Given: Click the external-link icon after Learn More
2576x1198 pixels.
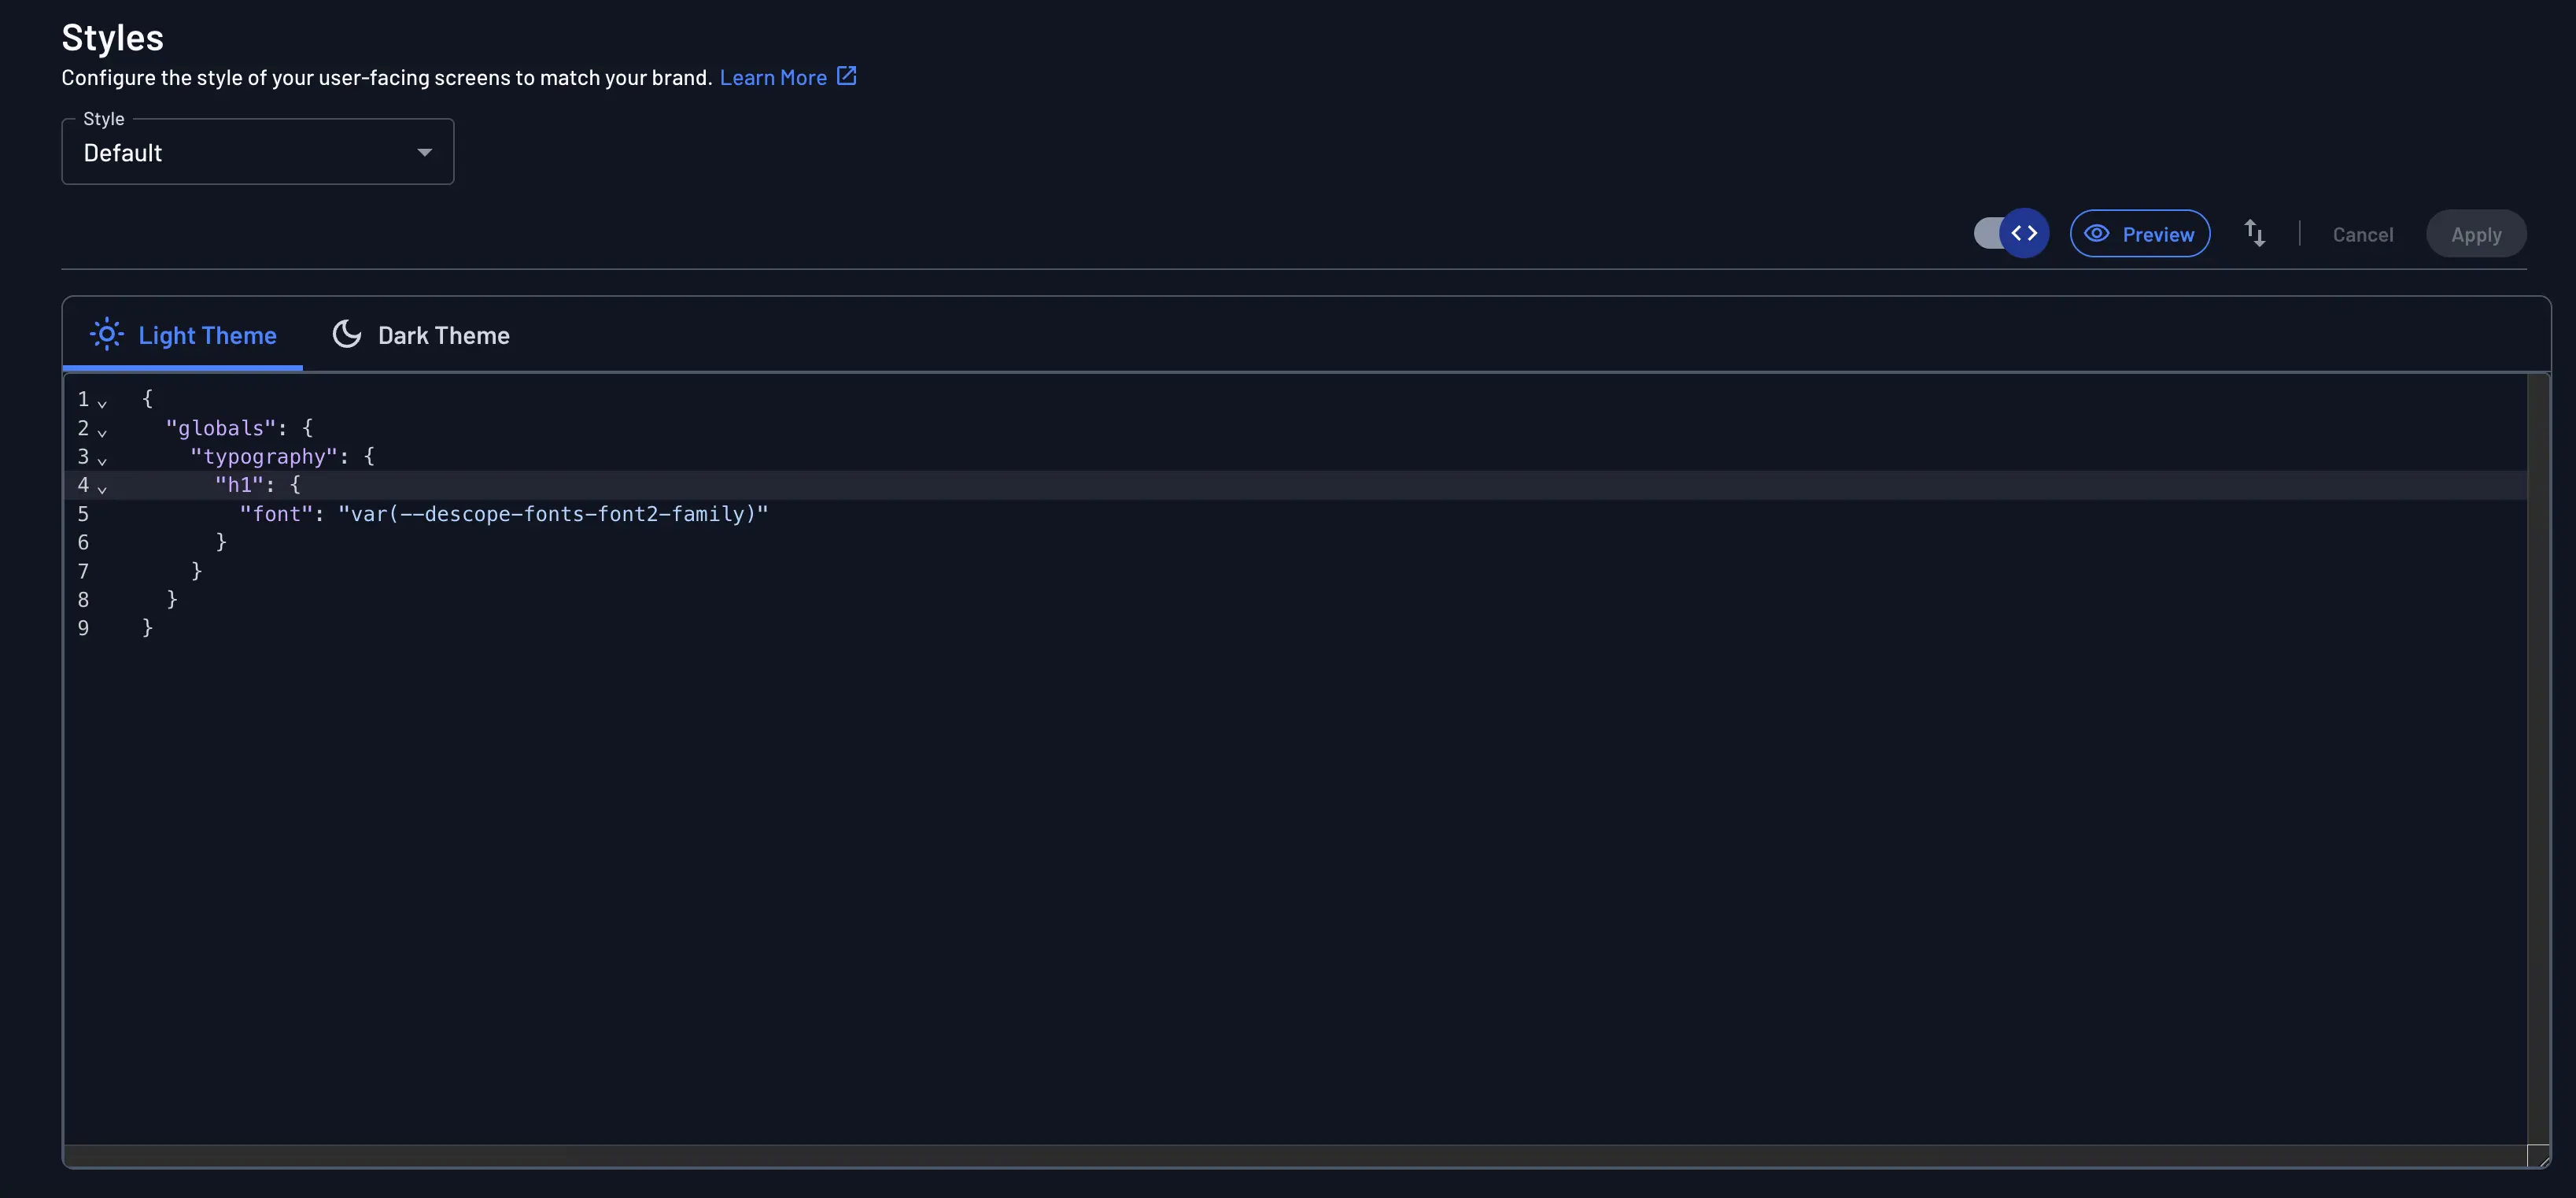Looking at the screenshot, I should pos(846,75).
